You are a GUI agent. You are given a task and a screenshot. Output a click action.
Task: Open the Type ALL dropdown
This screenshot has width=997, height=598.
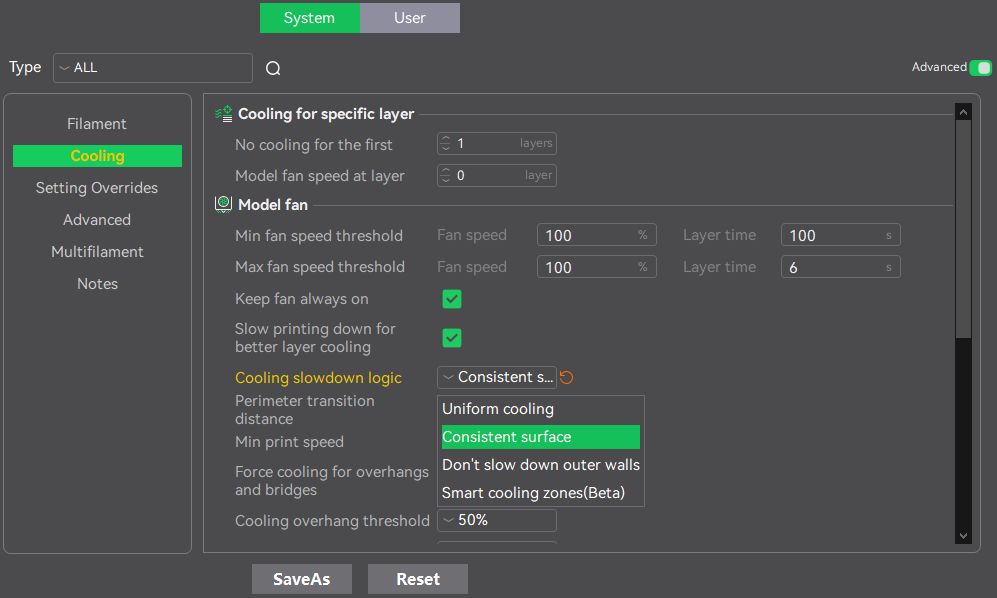click(152, 68)
